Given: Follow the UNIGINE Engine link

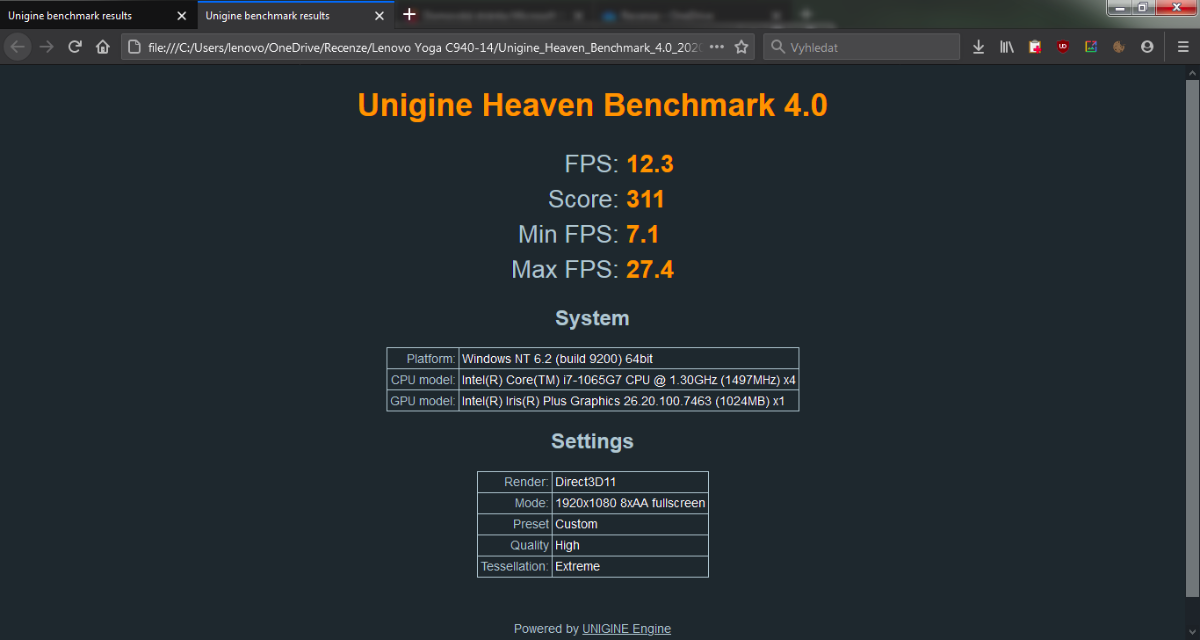Looking at the screenshot, I should (626, 629).
